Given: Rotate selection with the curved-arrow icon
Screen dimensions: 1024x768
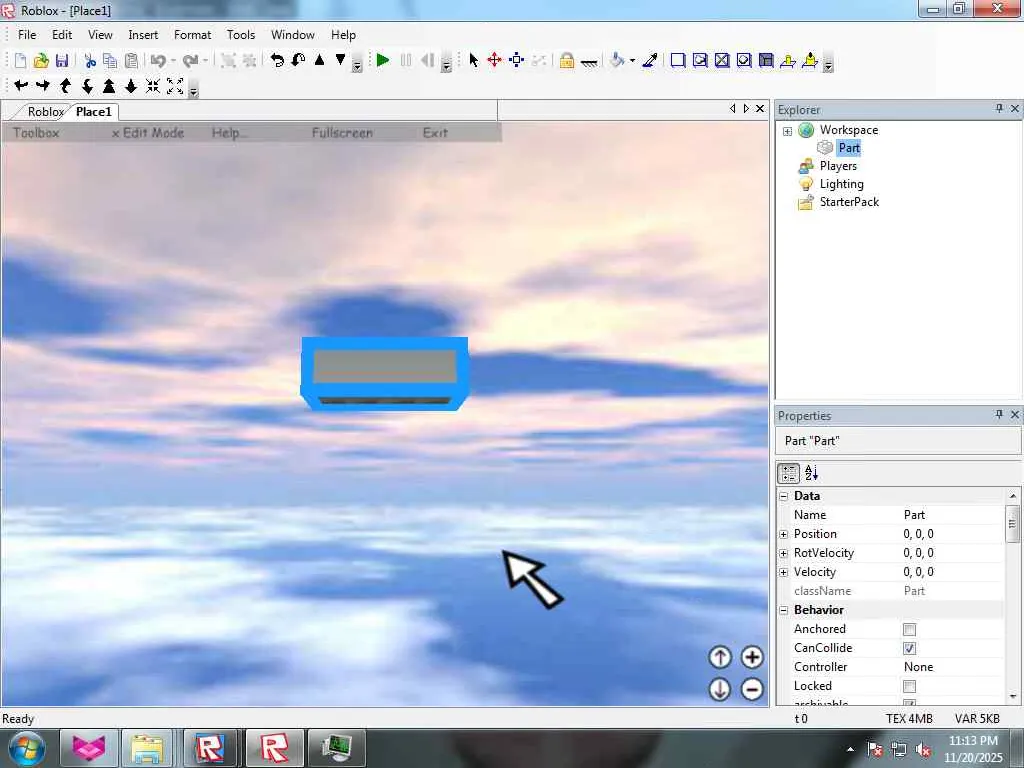Looking at the screenshot, I should pyautogui.click(x=278, y=61).
